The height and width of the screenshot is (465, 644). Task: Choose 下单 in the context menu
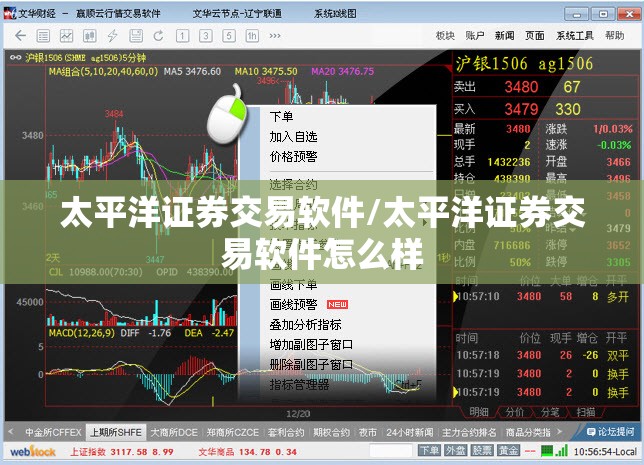click(x=281, y=117)
